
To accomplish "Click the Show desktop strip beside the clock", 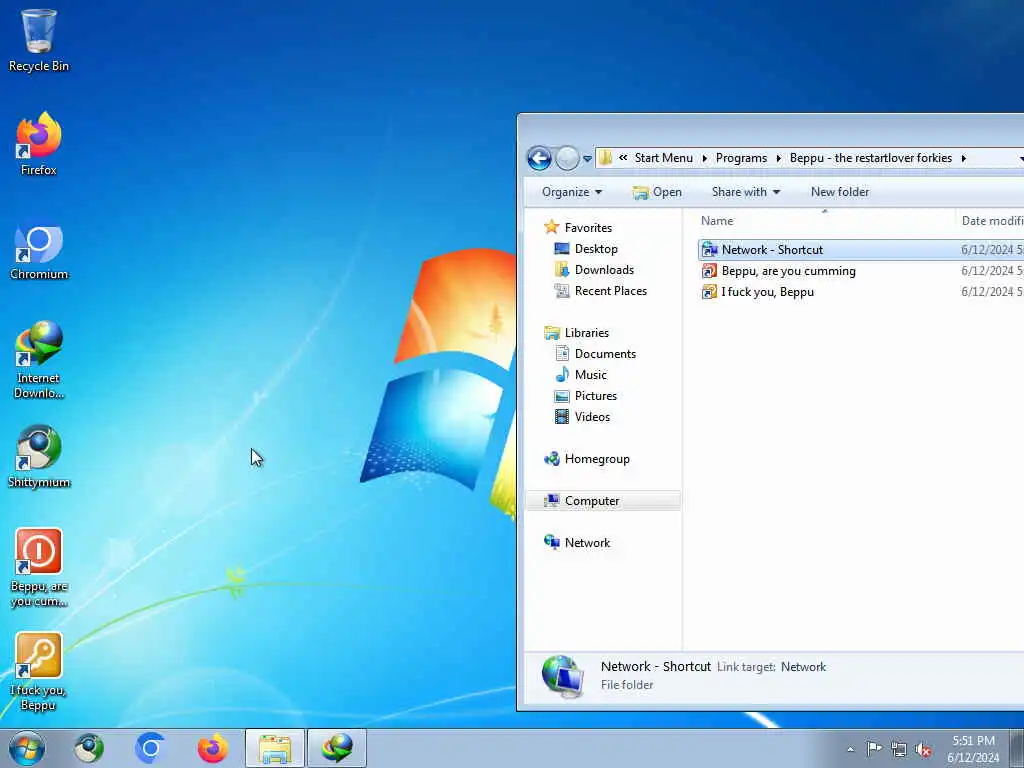I will 1017,748.
